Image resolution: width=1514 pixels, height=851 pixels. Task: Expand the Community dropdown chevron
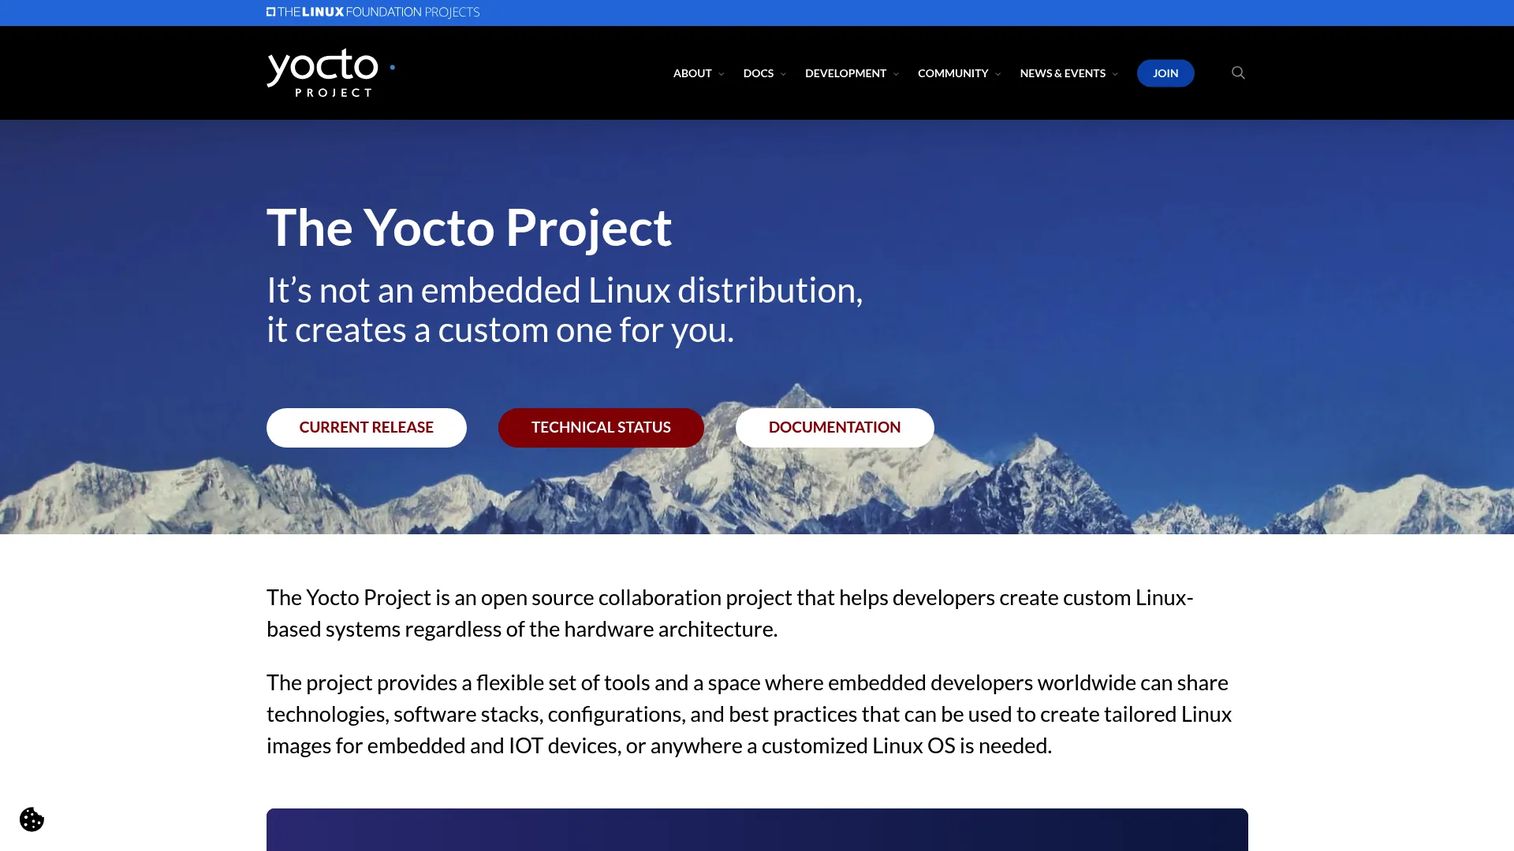click(998, 74)
